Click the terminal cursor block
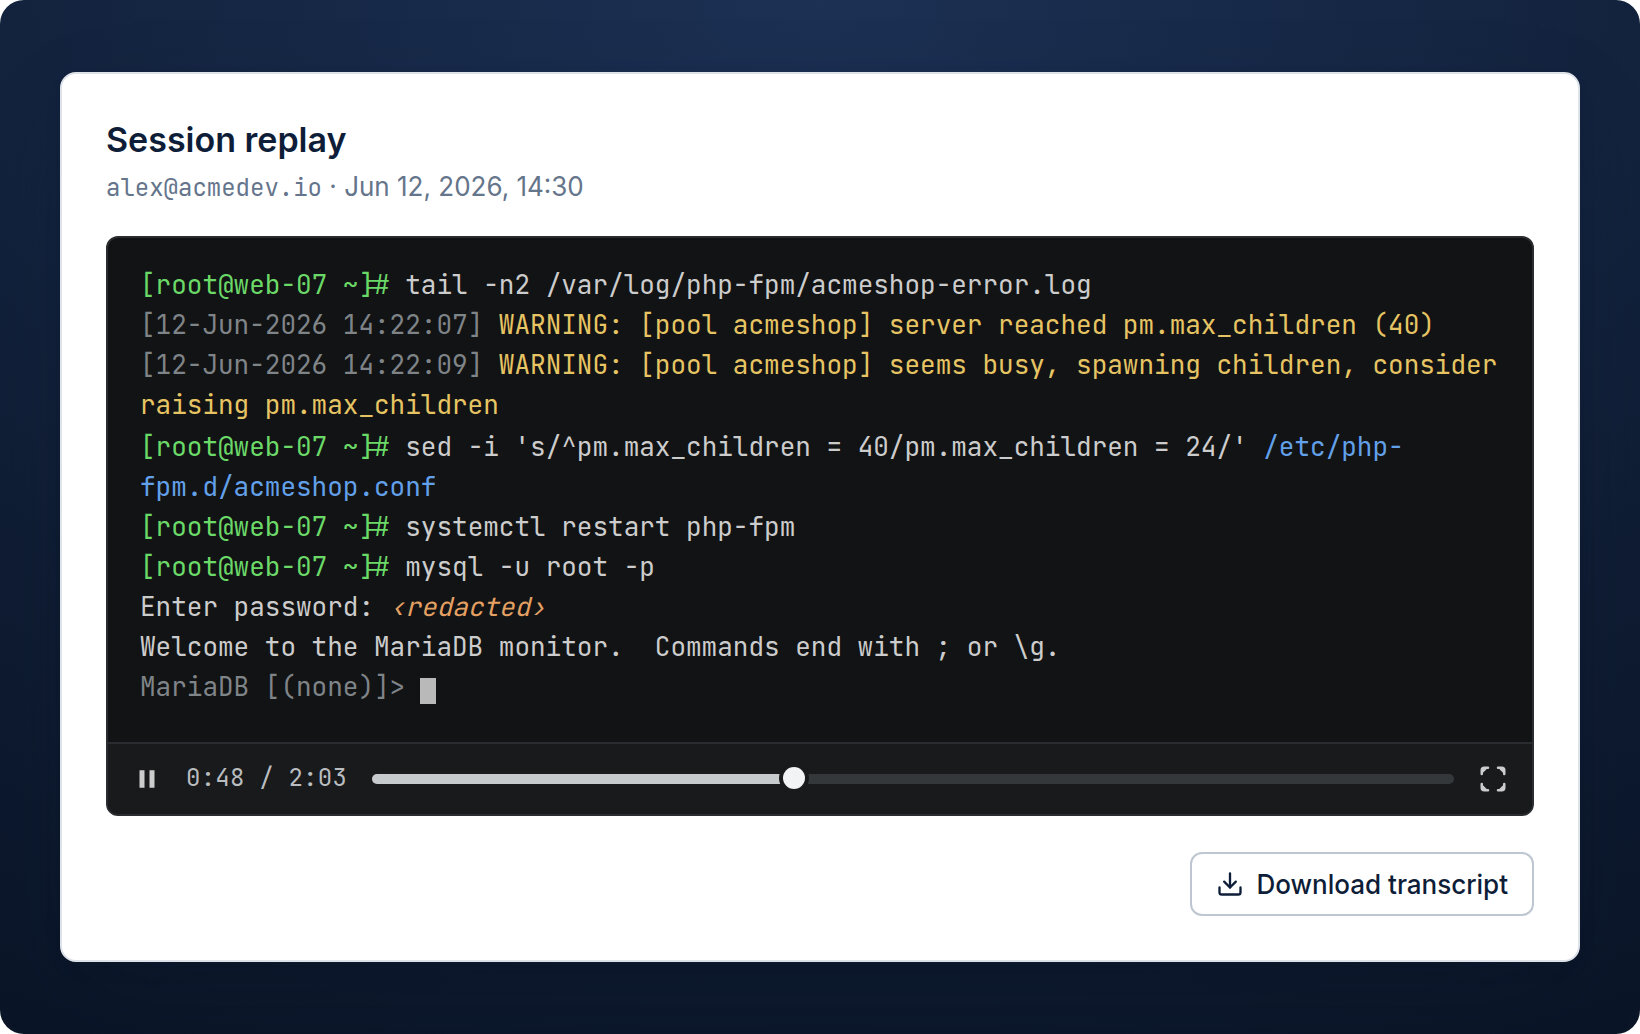The width and height of the screenshot is (1640, 1034). (428, 691)
